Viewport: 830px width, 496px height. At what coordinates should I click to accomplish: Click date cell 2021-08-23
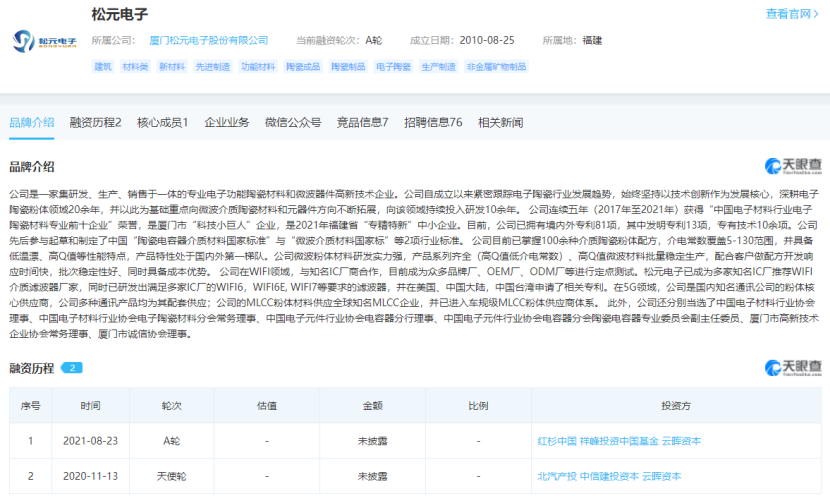pyautogui.click(x=91, y=441)
